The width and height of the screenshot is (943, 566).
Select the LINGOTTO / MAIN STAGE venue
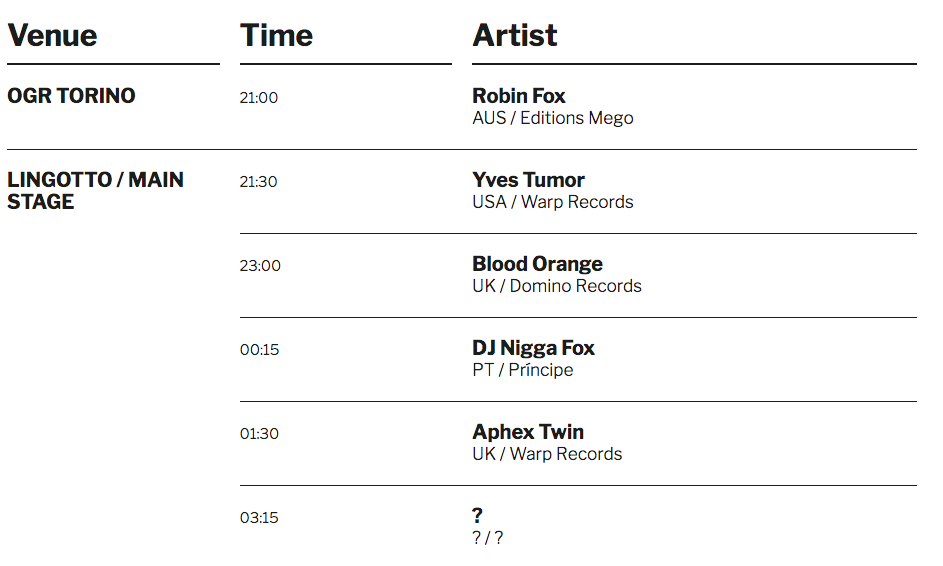pyautogui.click(x=95, y=191)
